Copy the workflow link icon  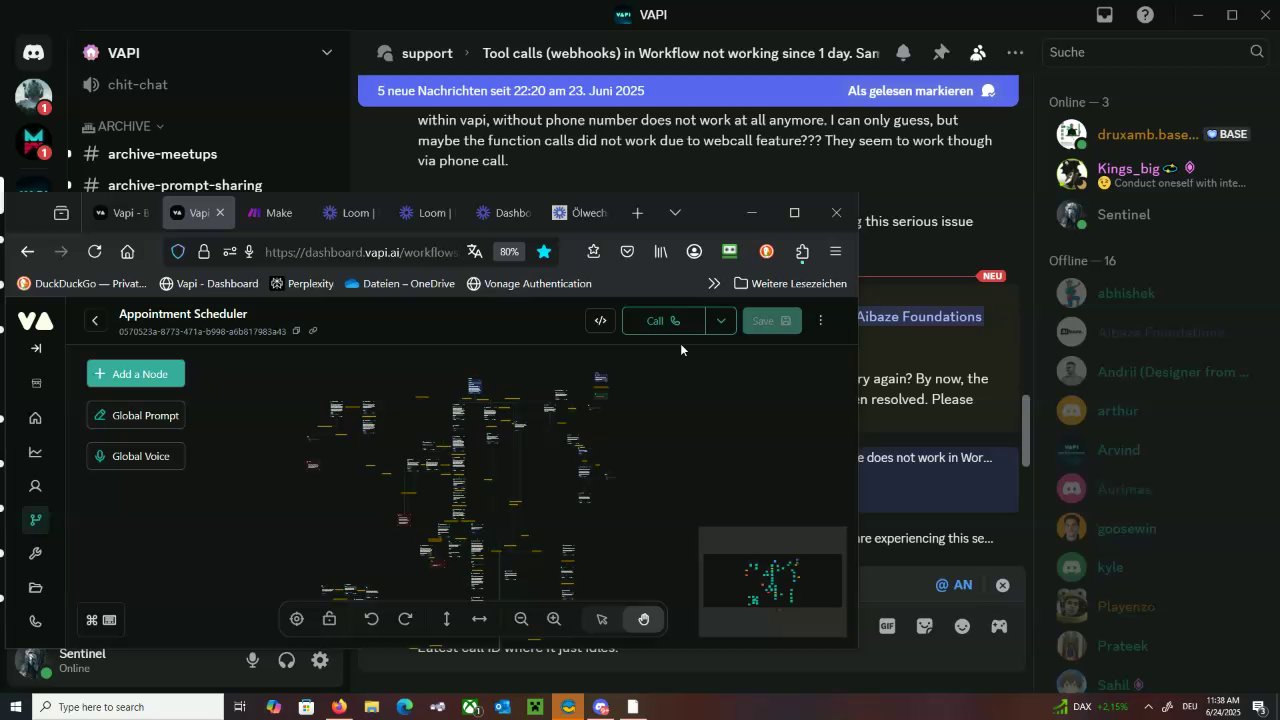(313, 331)
